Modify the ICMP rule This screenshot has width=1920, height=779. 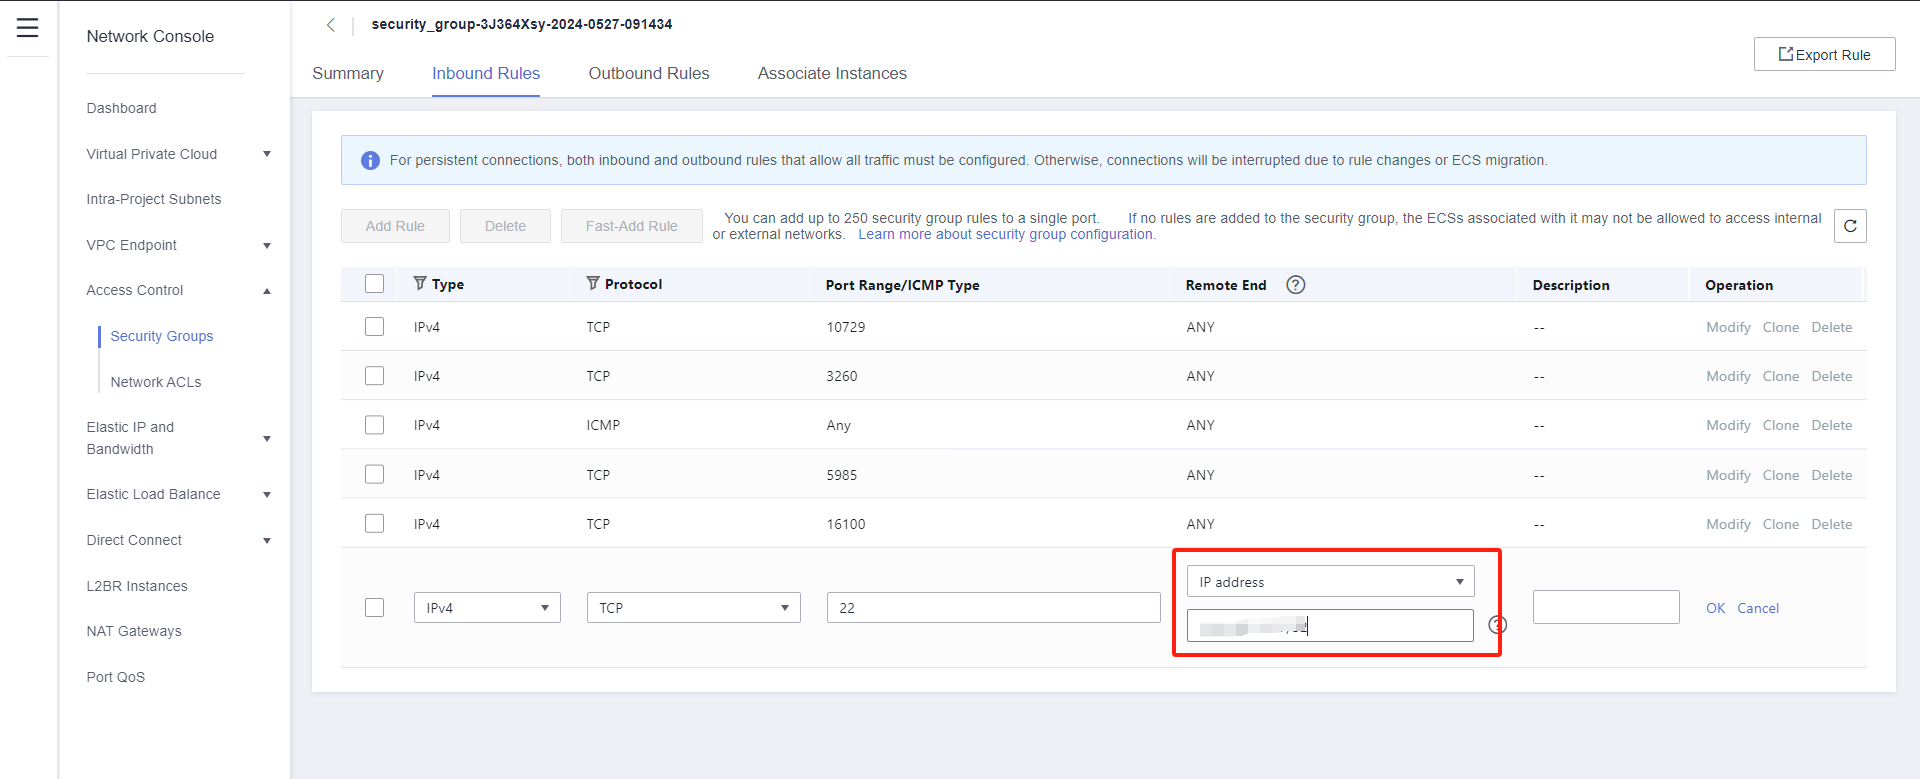pos(1728,425)
